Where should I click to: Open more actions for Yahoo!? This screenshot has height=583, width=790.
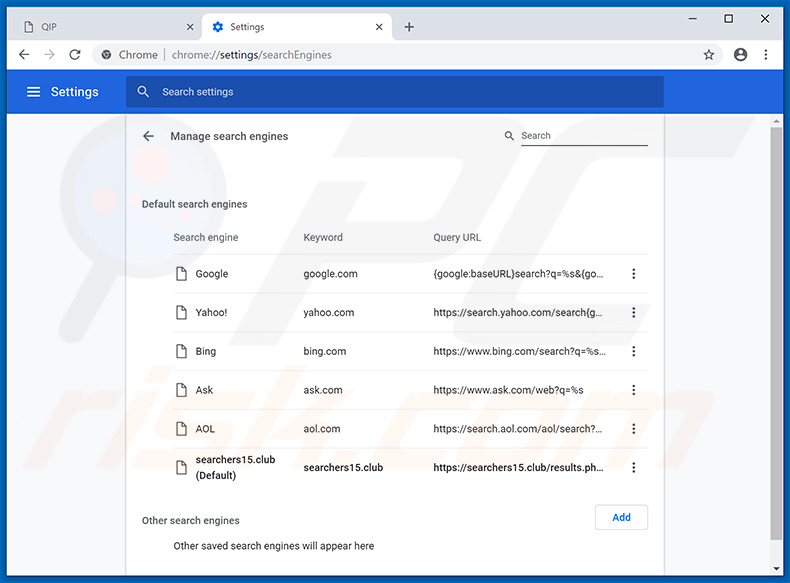pyautogui.click(x=633, y=312)
